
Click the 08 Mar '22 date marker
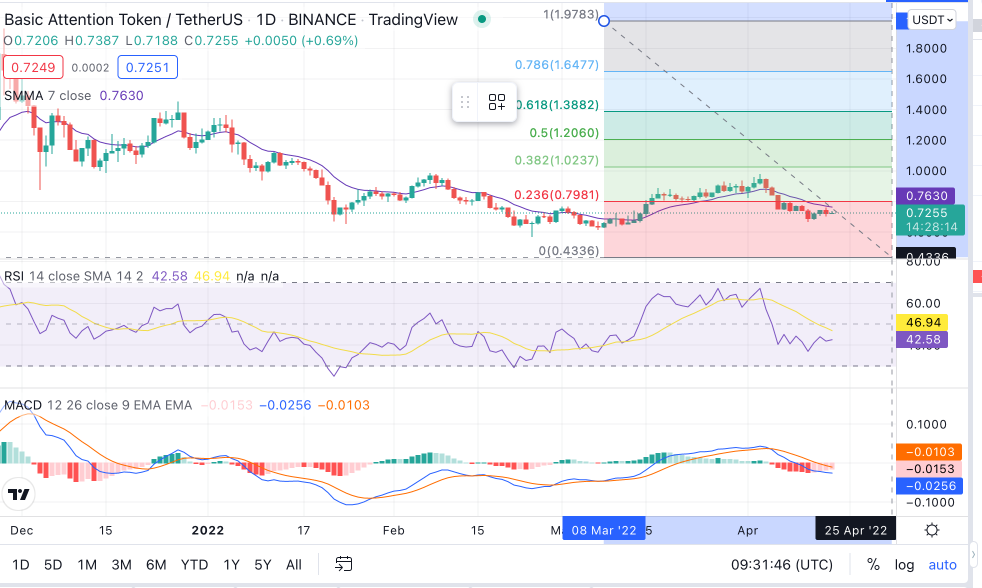pos(604,530)
